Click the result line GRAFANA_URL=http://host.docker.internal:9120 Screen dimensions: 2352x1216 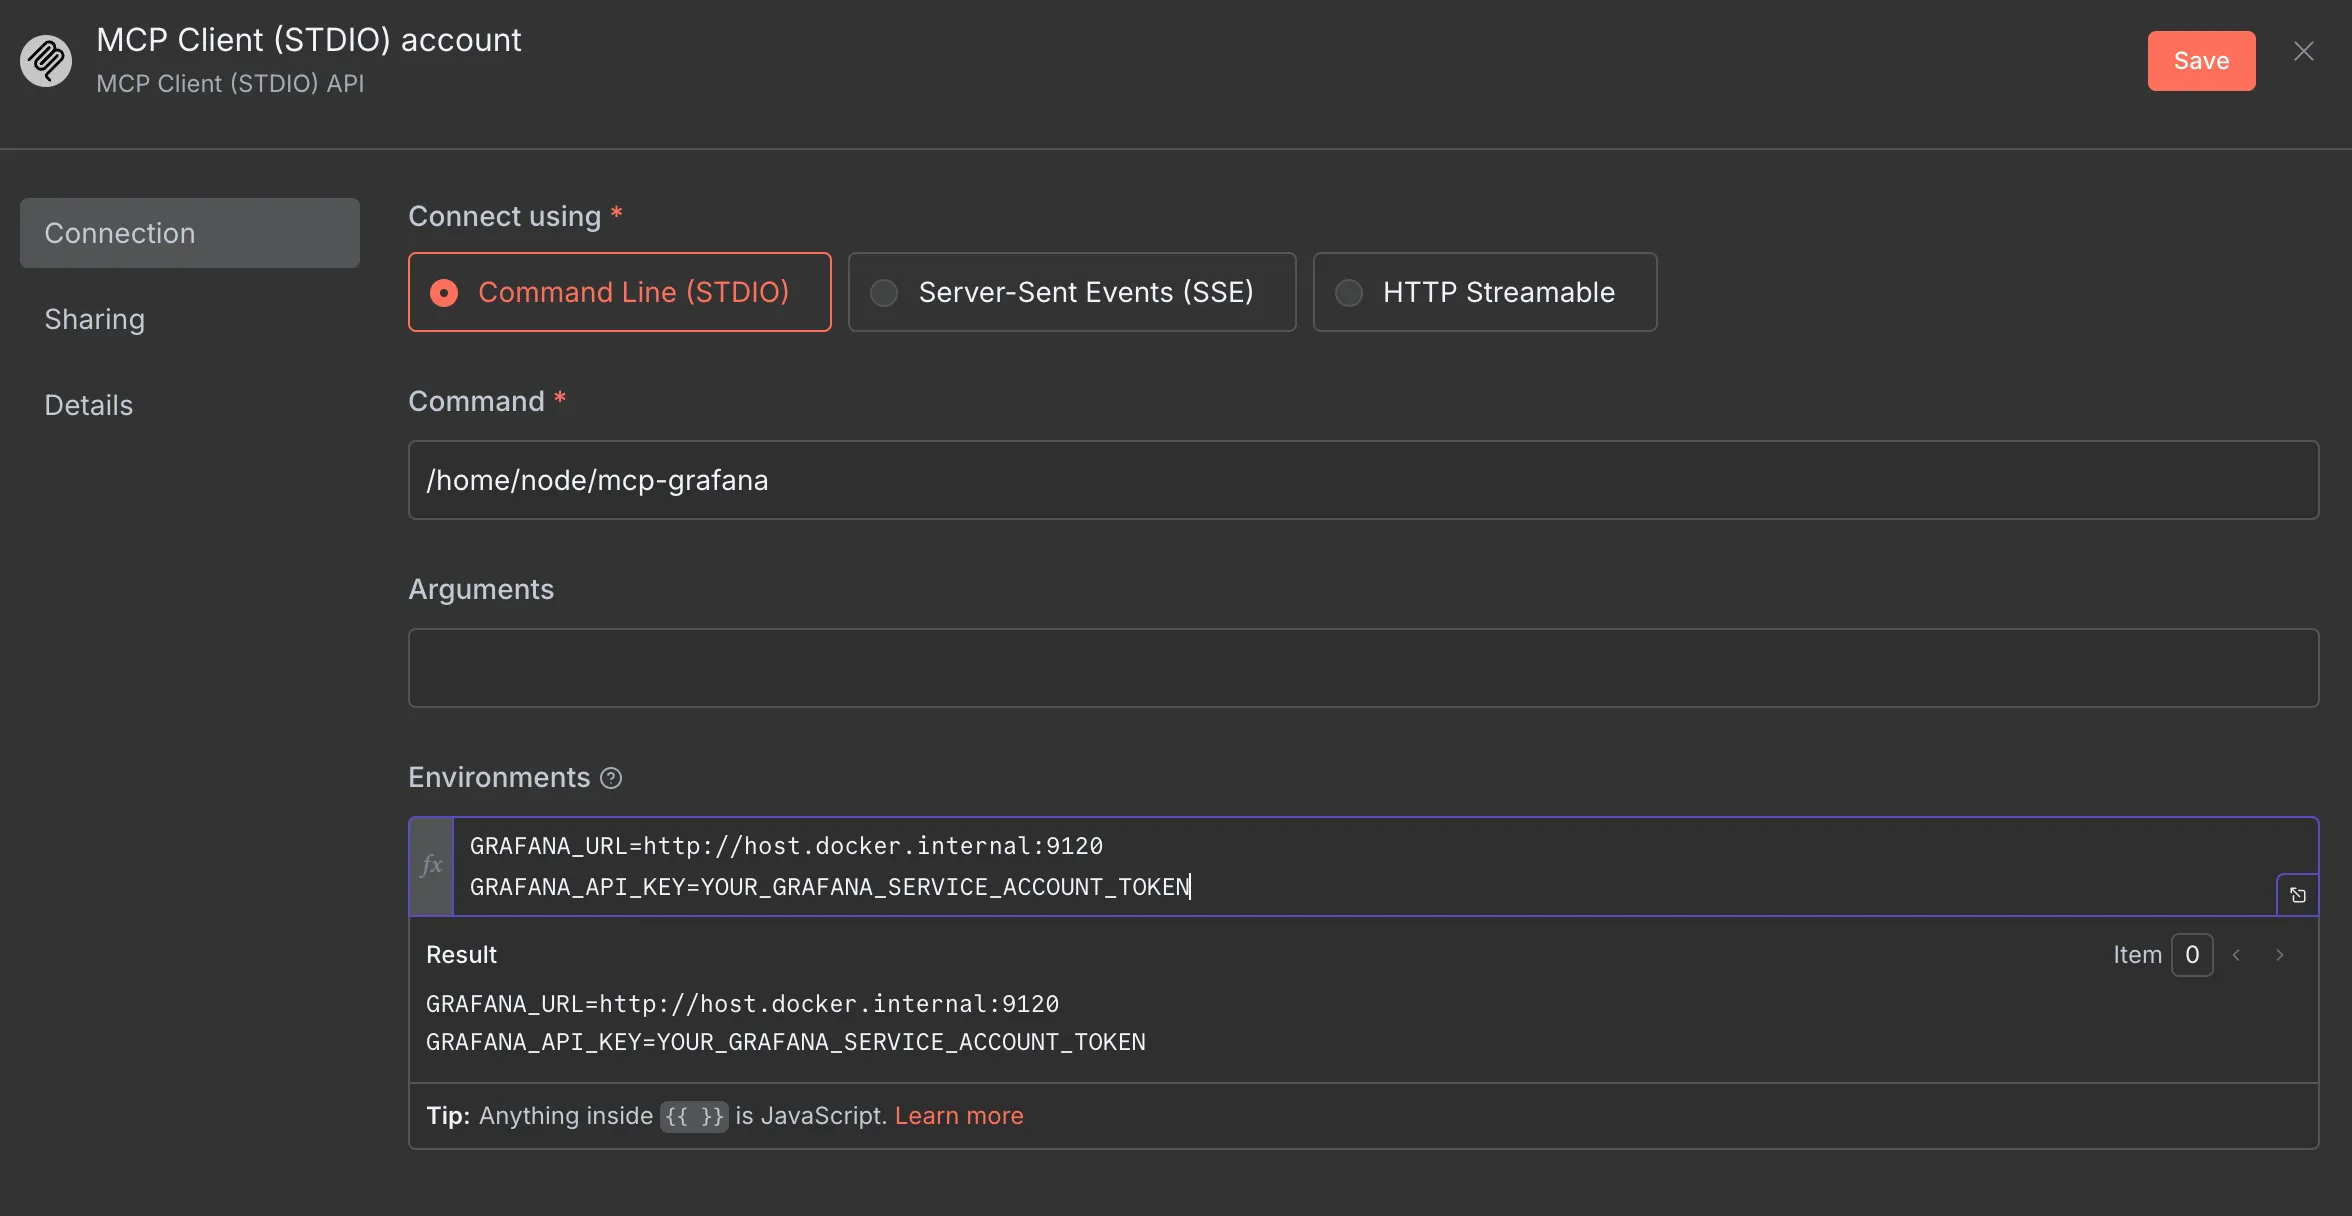pos(742,1004)
